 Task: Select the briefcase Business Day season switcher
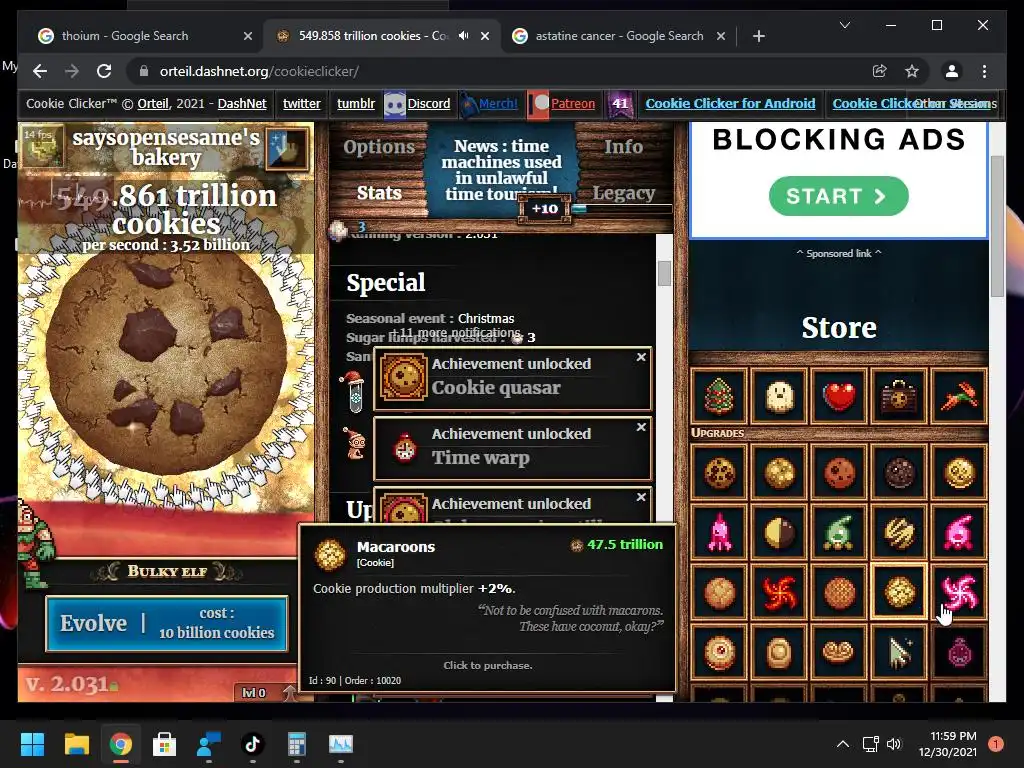click(x=899, y=396)
